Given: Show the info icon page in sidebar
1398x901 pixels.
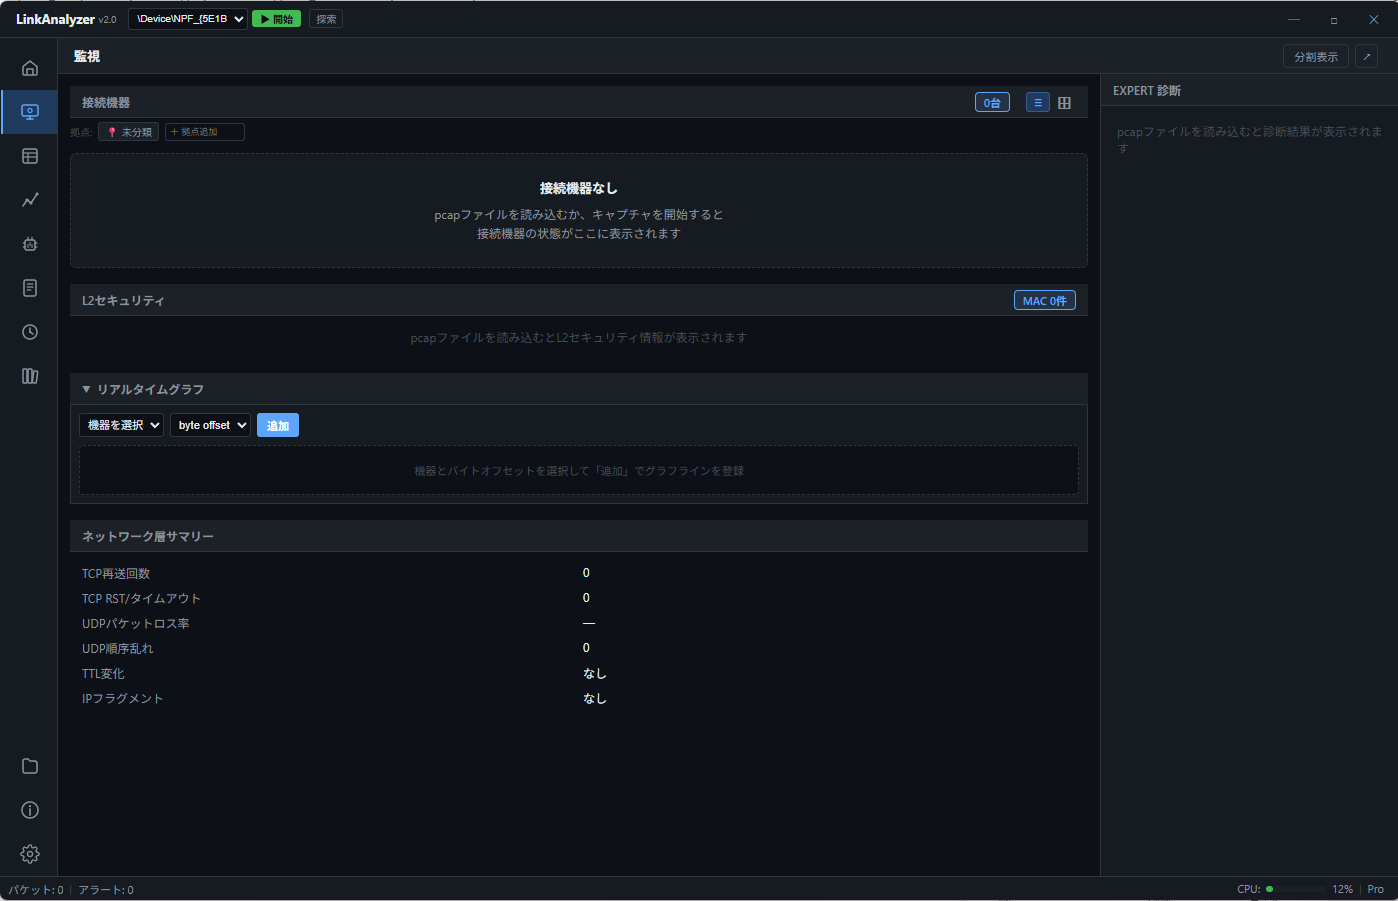Looking at the screenshot, I should 30,810.
